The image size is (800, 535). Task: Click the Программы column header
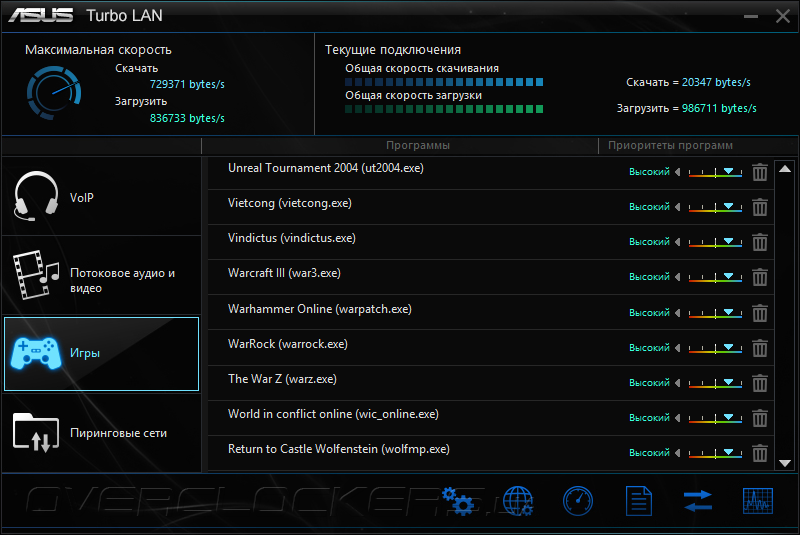point(418,145)
